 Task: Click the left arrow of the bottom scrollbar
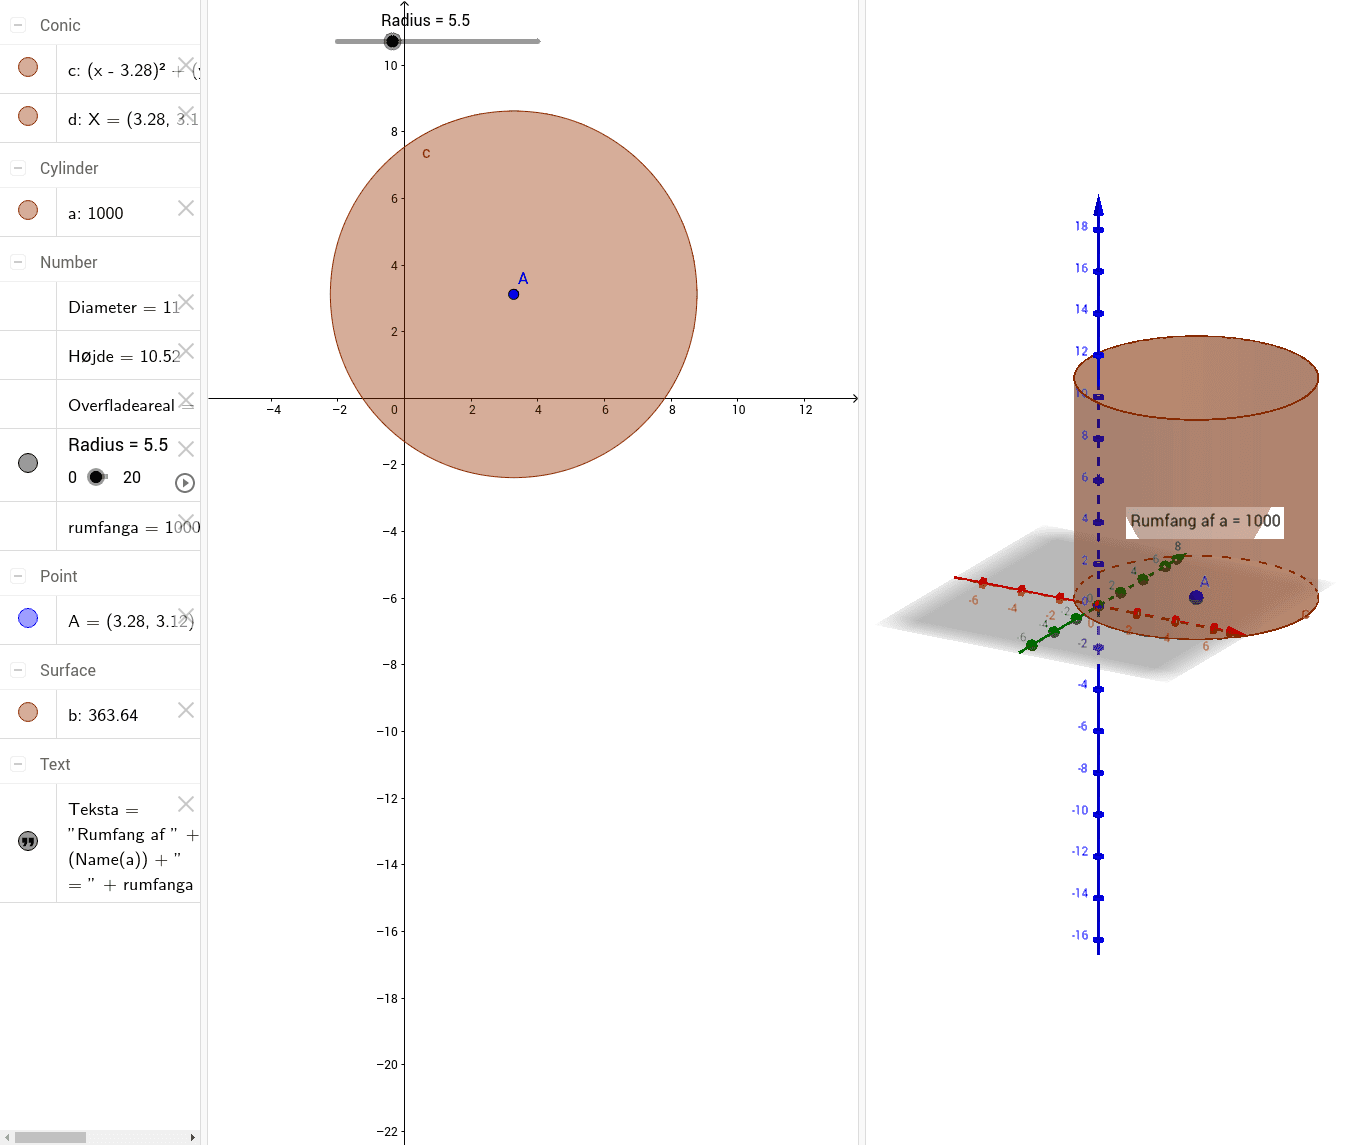(9, 1137)
